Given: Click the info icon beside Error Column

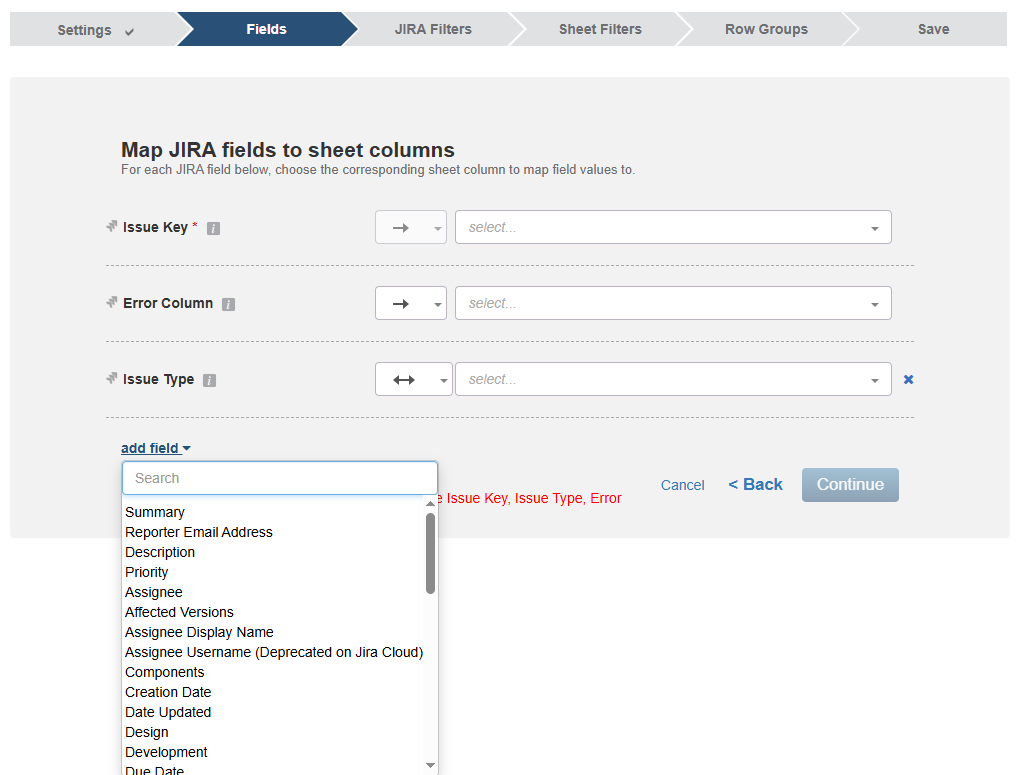Looking at the screenshot, I should pyautogui.click(x=229, y=303).
